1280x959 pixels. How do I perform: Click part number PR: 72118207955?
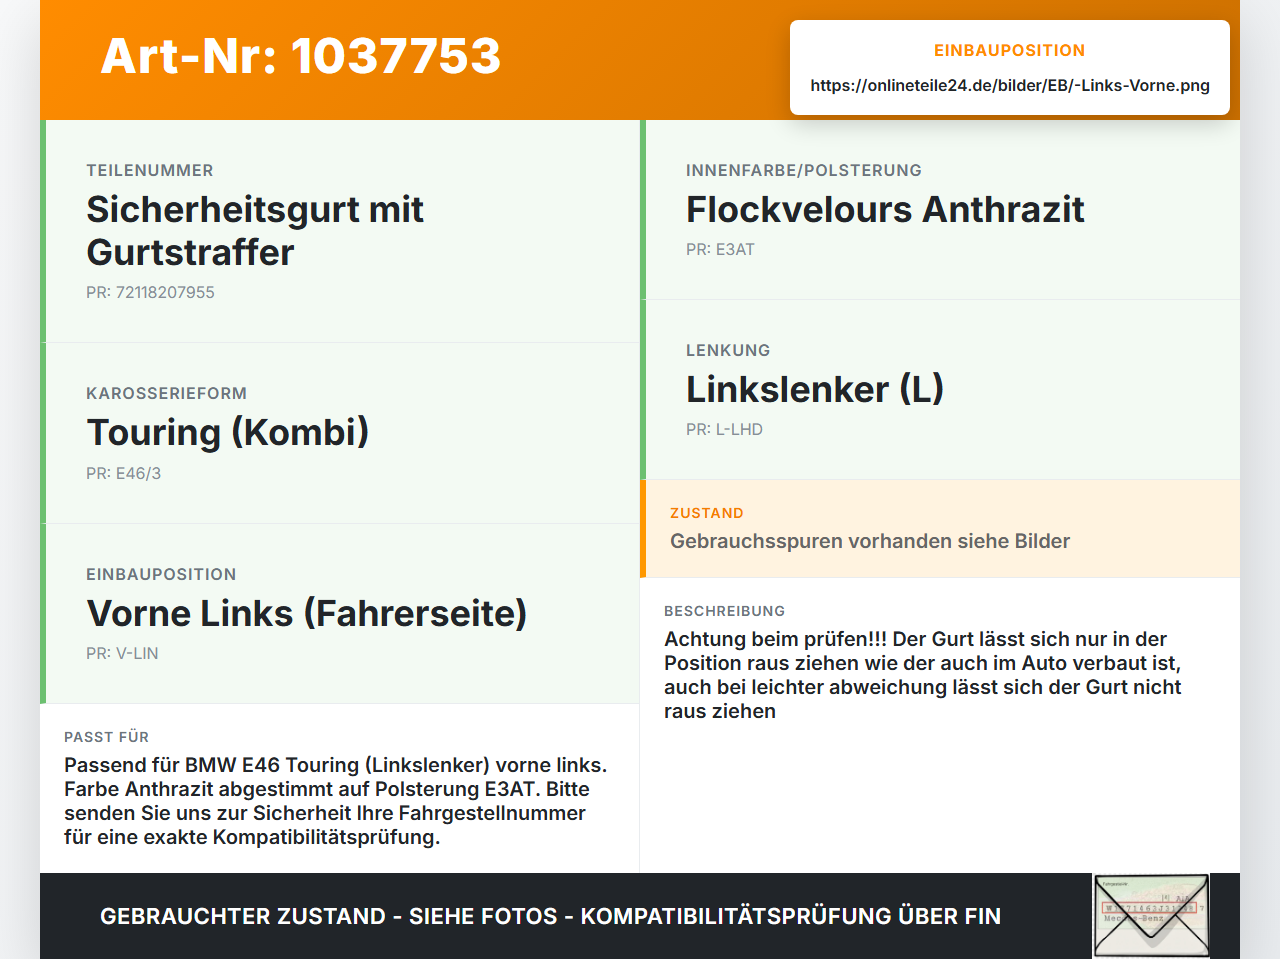click(x=150, y=292)
